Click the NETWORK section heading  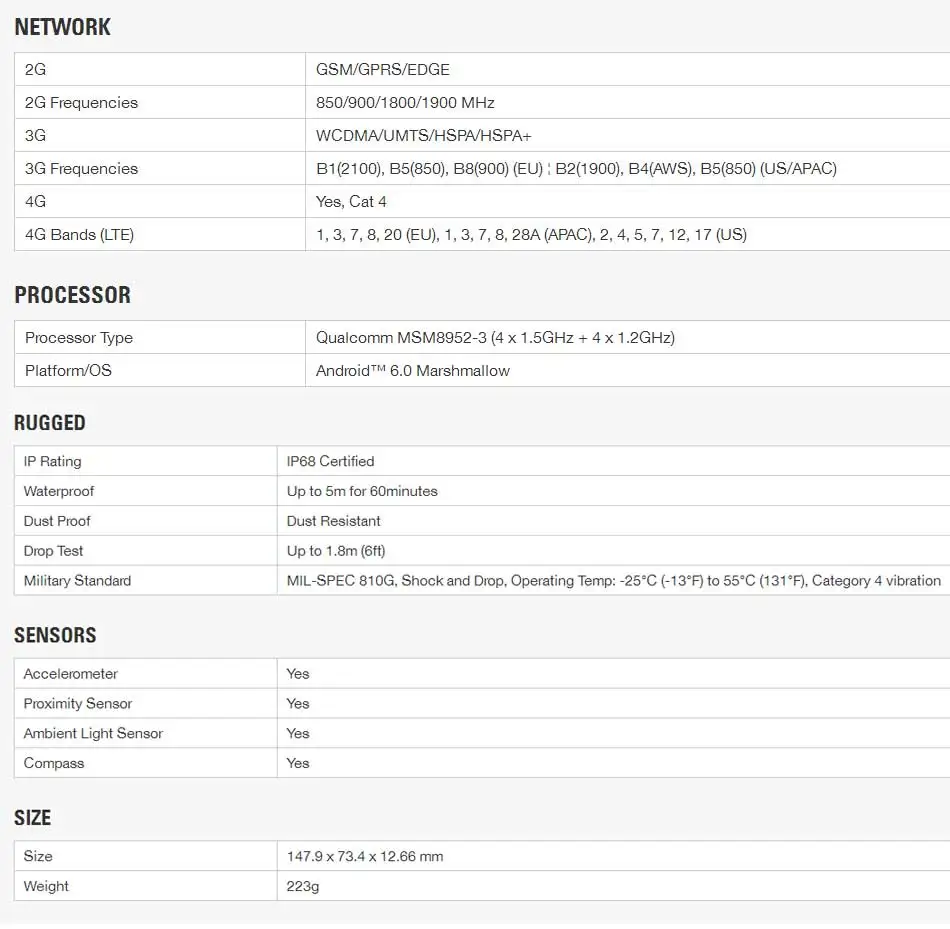point(62,27)
